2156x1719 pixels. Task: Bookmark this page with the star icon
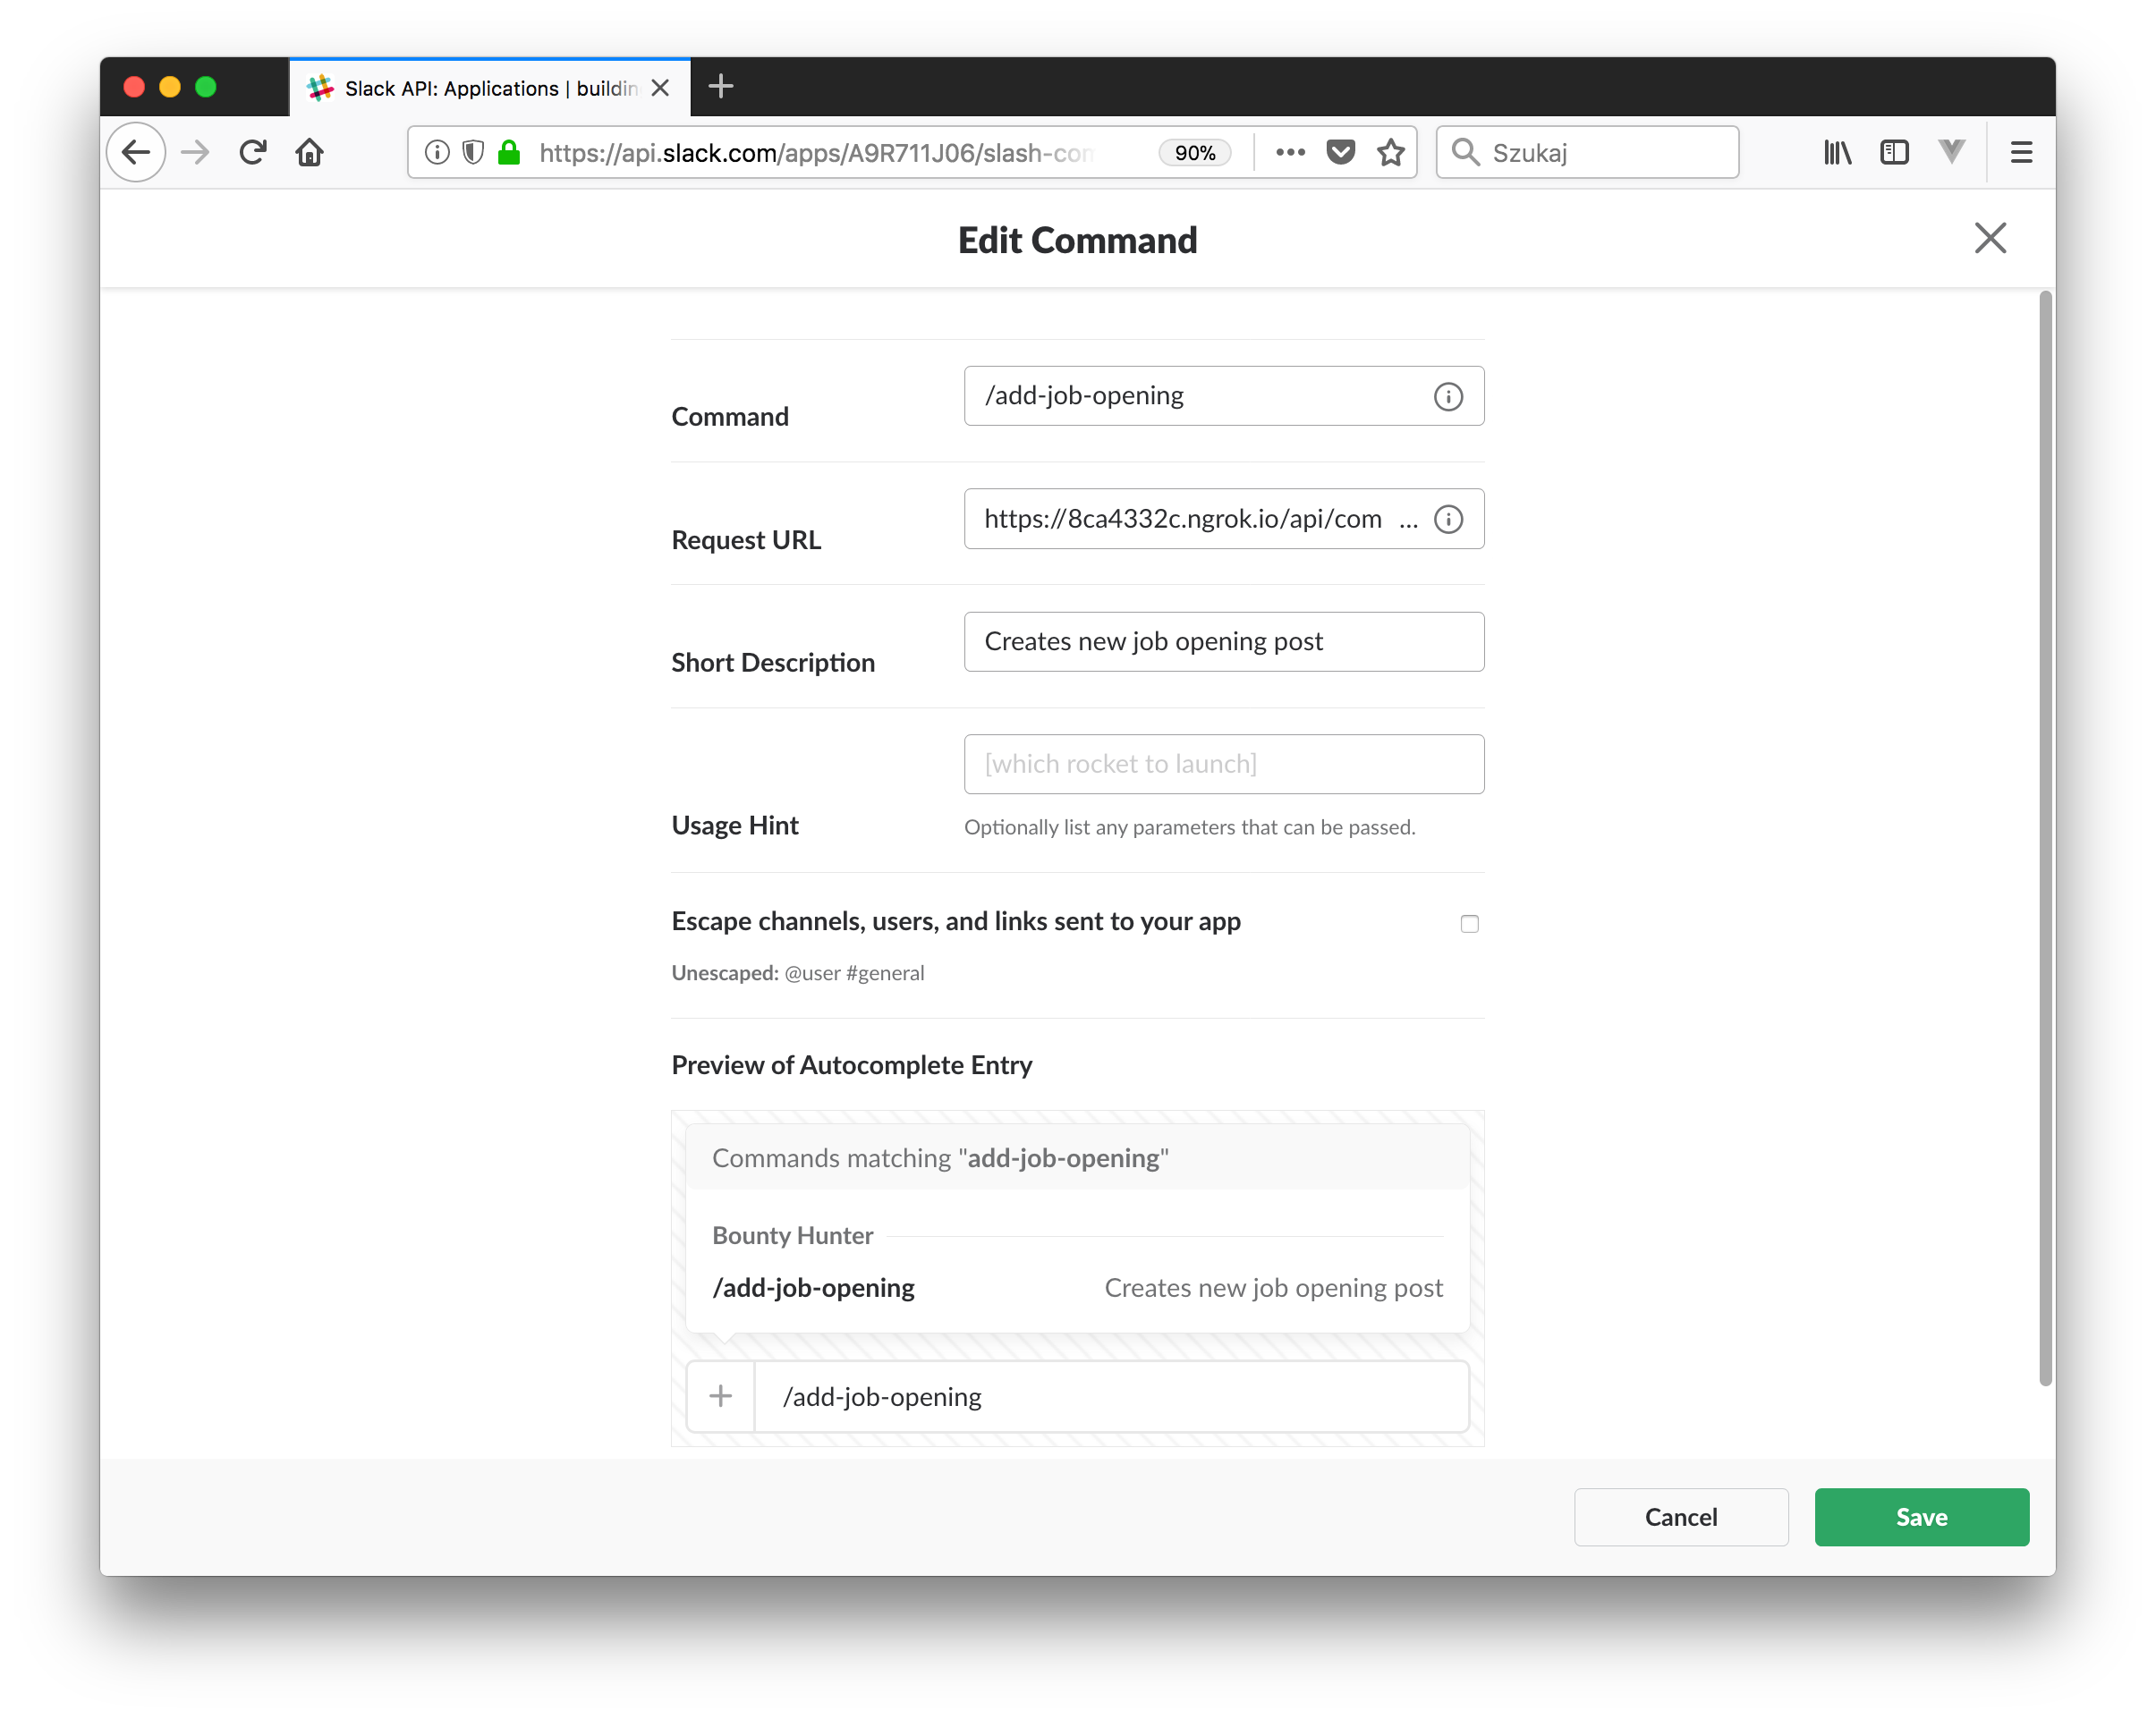click(x=1390, y=152)
